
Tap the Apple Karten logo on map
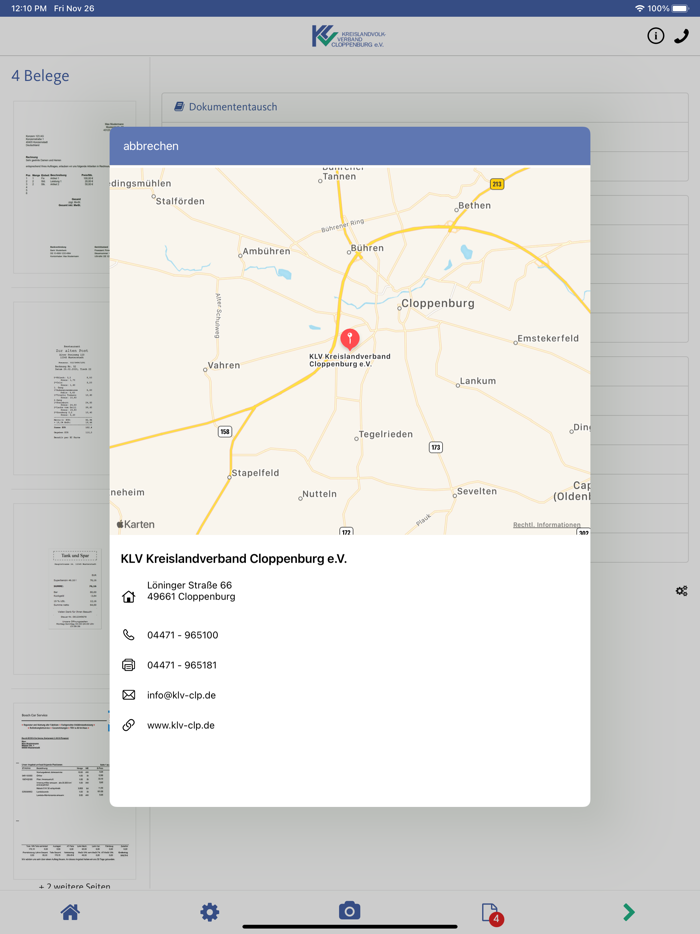(x=135, y=524)
